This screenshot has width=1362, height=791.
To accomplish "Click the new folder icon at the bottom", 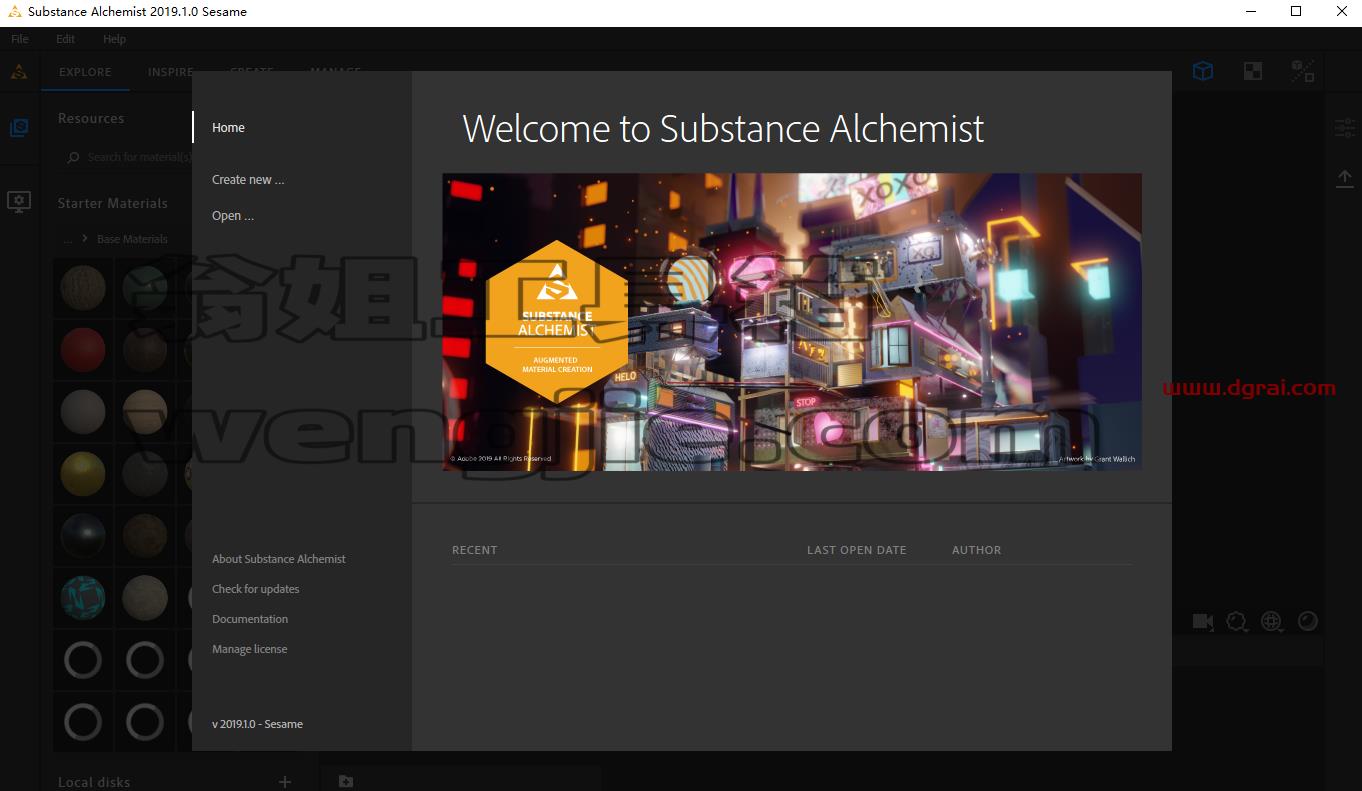I will pos(345,781).
